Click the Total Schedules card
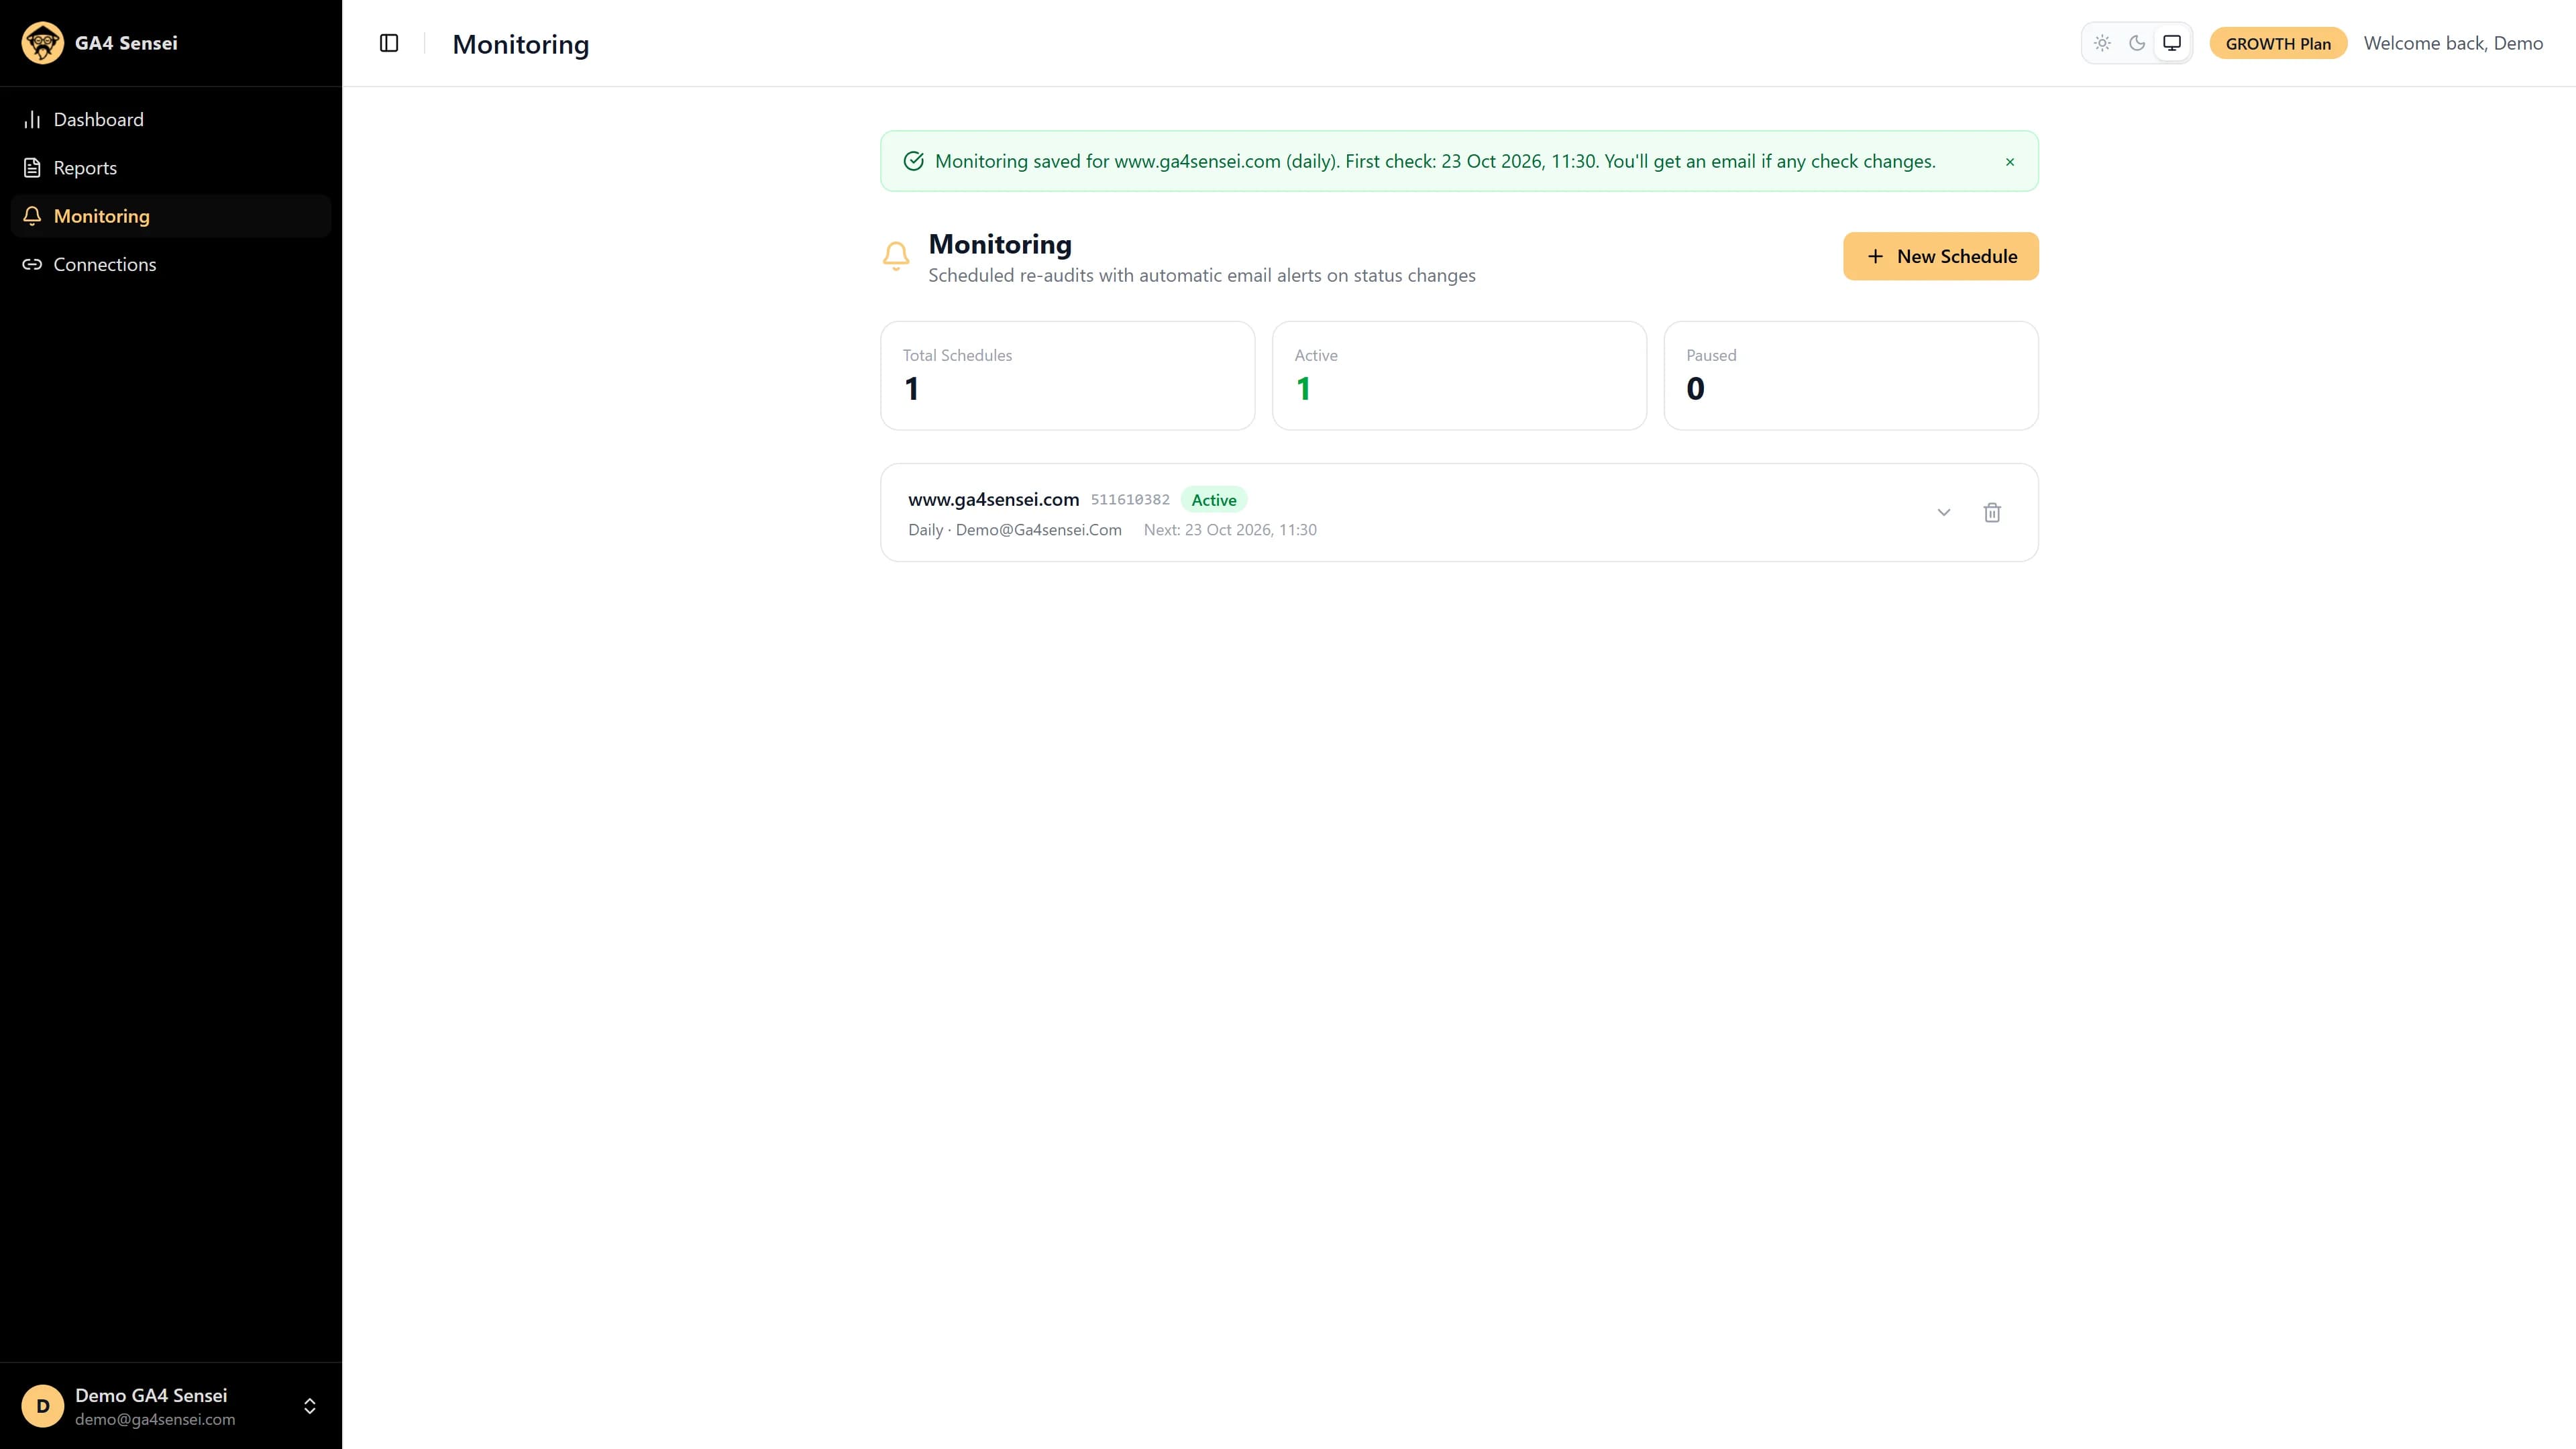 [1067, 376]
